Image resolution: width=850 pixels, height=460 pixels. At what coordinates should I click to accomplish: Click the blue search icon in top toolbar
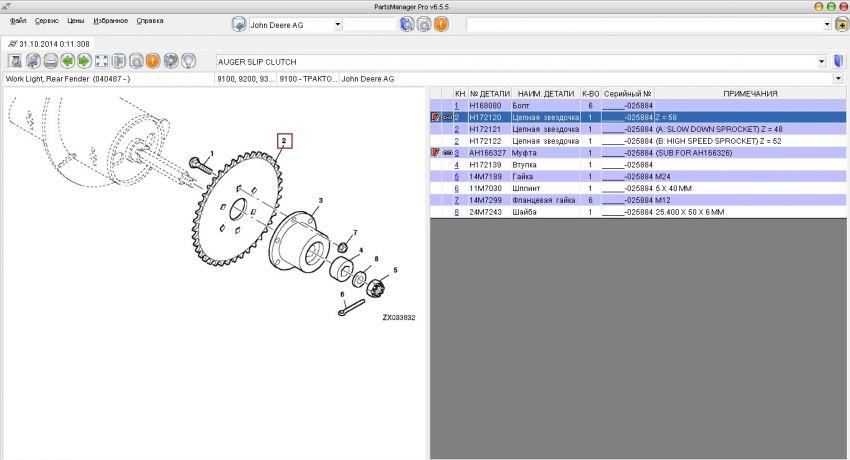pyautogui.click(x=407, y=24)
